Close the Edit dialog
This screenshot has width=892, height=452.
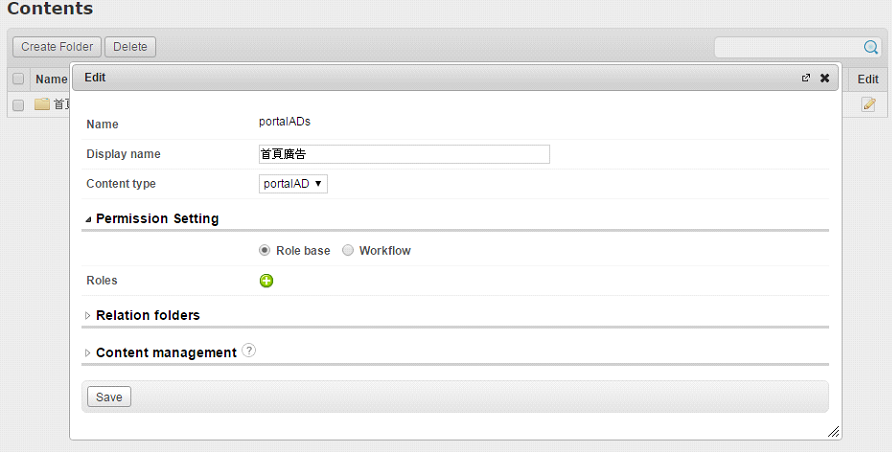[825, 78]
